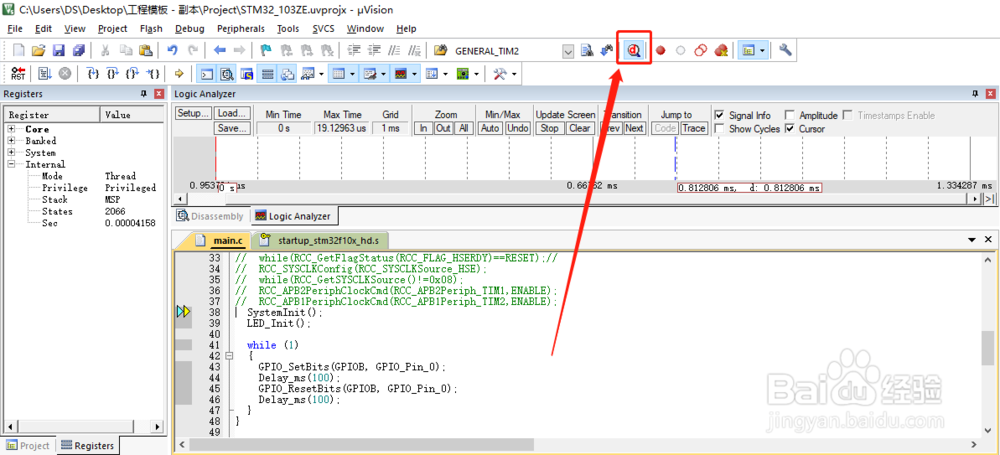
Task: Click the Min/Max Auto button
Action: pyautogui.click(x=490, y=128)
